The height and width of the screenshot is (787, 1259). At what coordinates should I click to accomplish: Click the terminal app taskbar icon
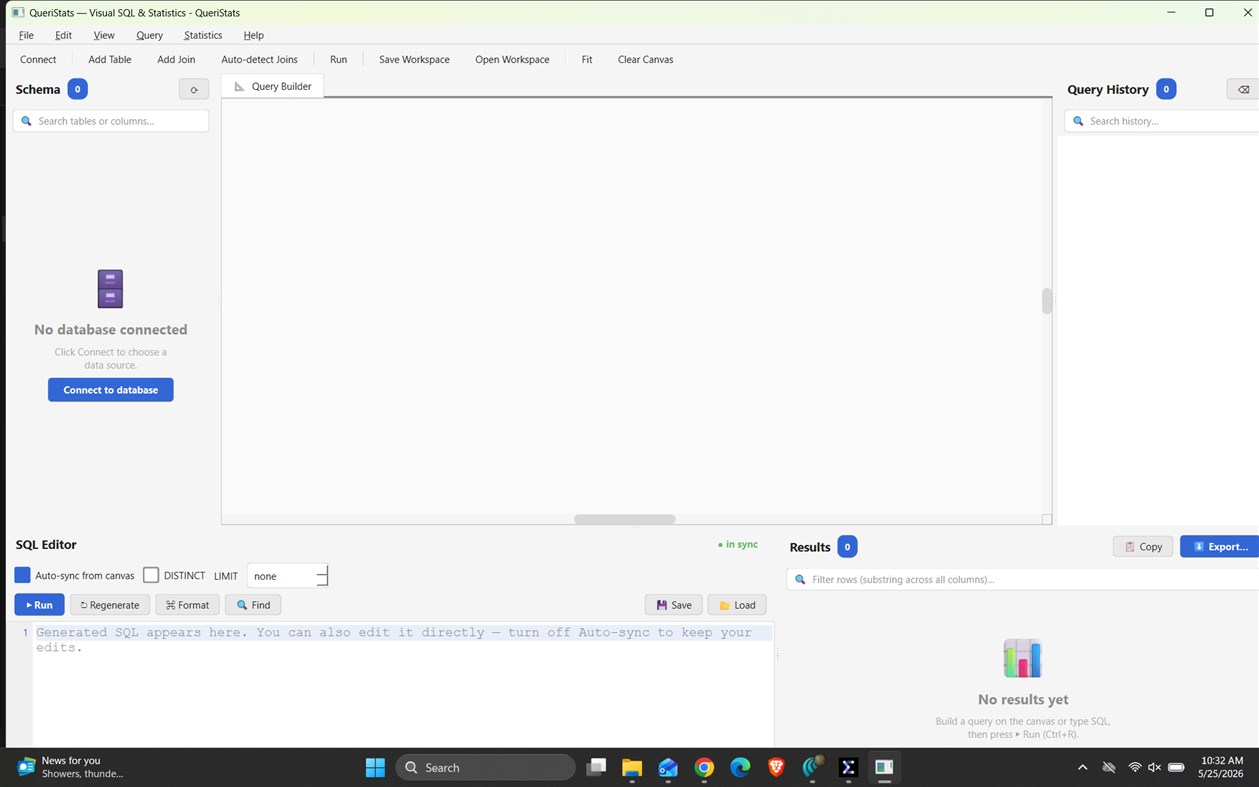point(848,767)
